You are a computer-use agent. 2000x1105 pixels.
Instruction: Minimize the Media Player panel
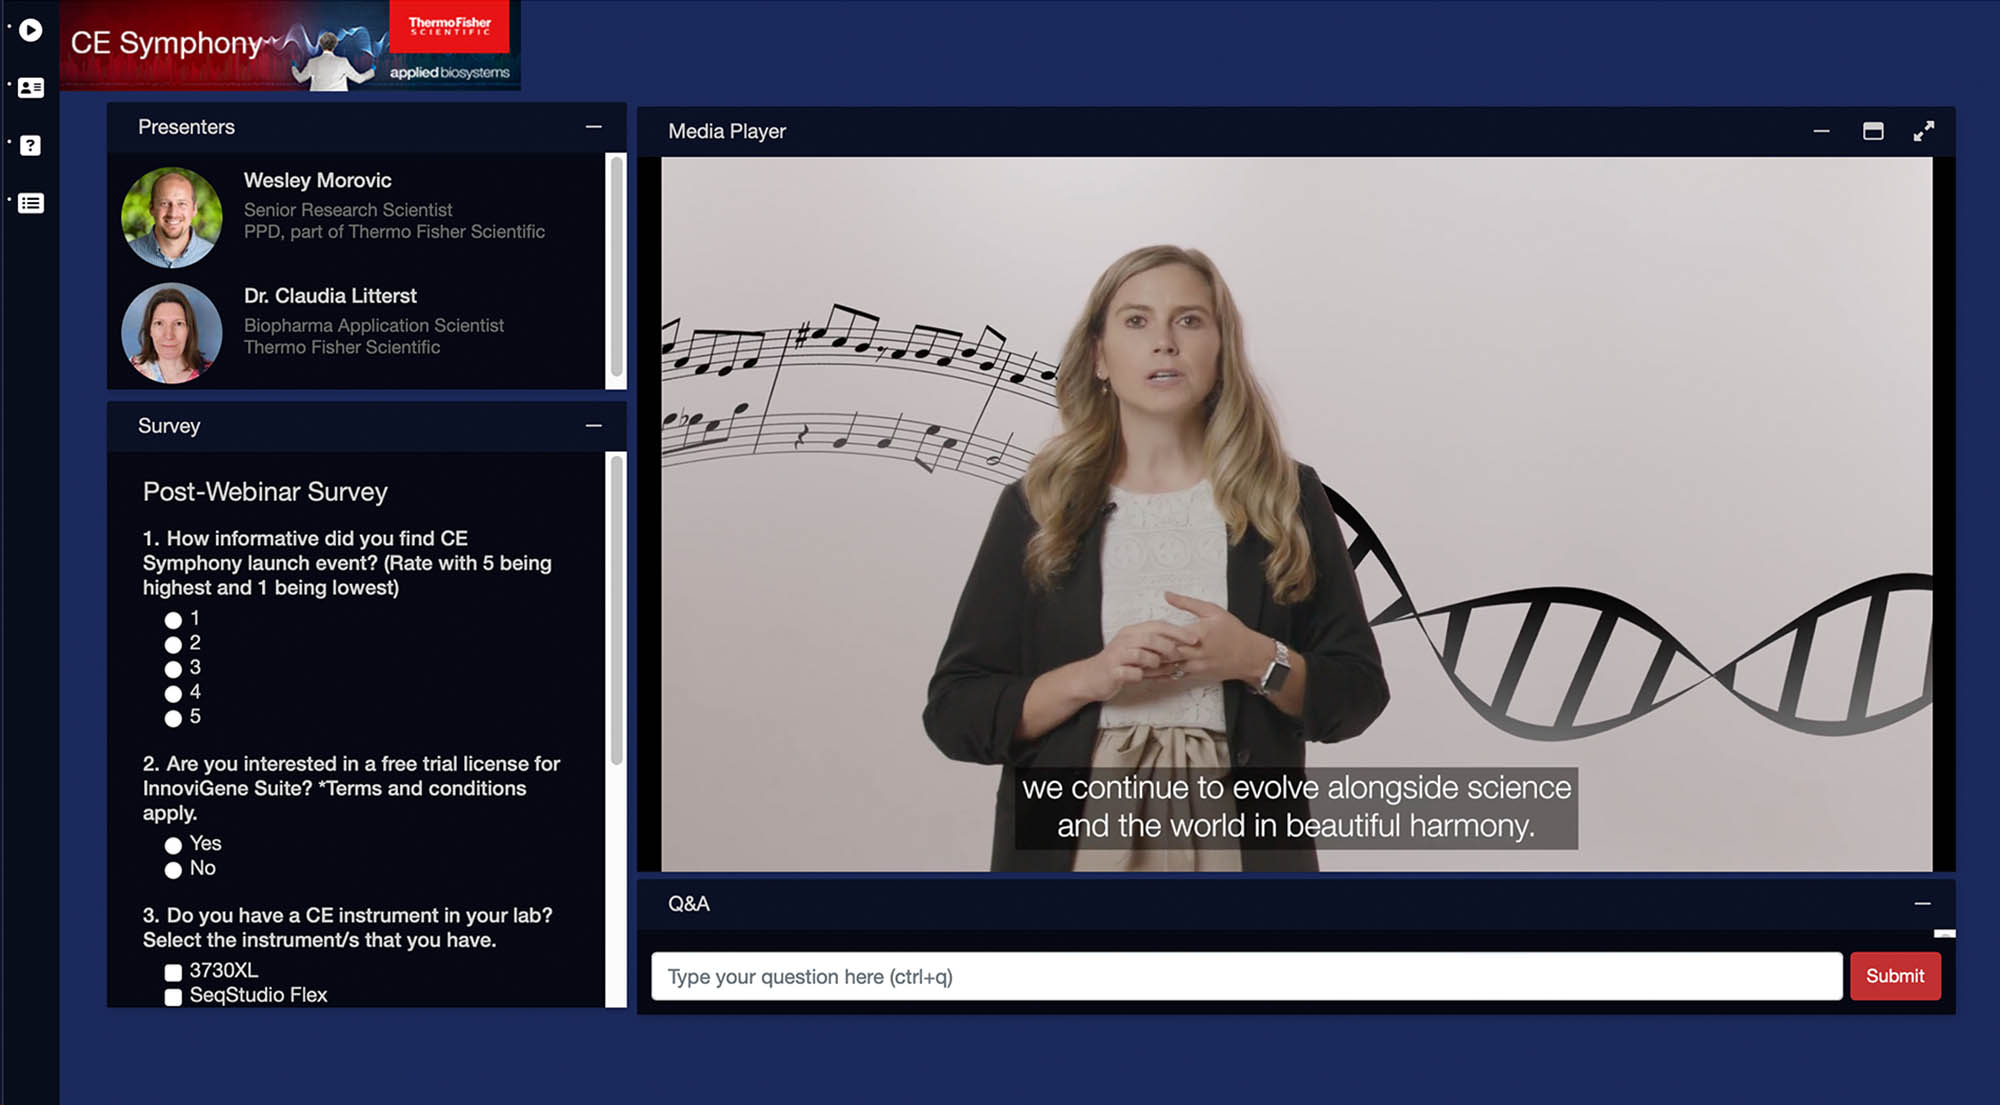(x=1821, y=132)
